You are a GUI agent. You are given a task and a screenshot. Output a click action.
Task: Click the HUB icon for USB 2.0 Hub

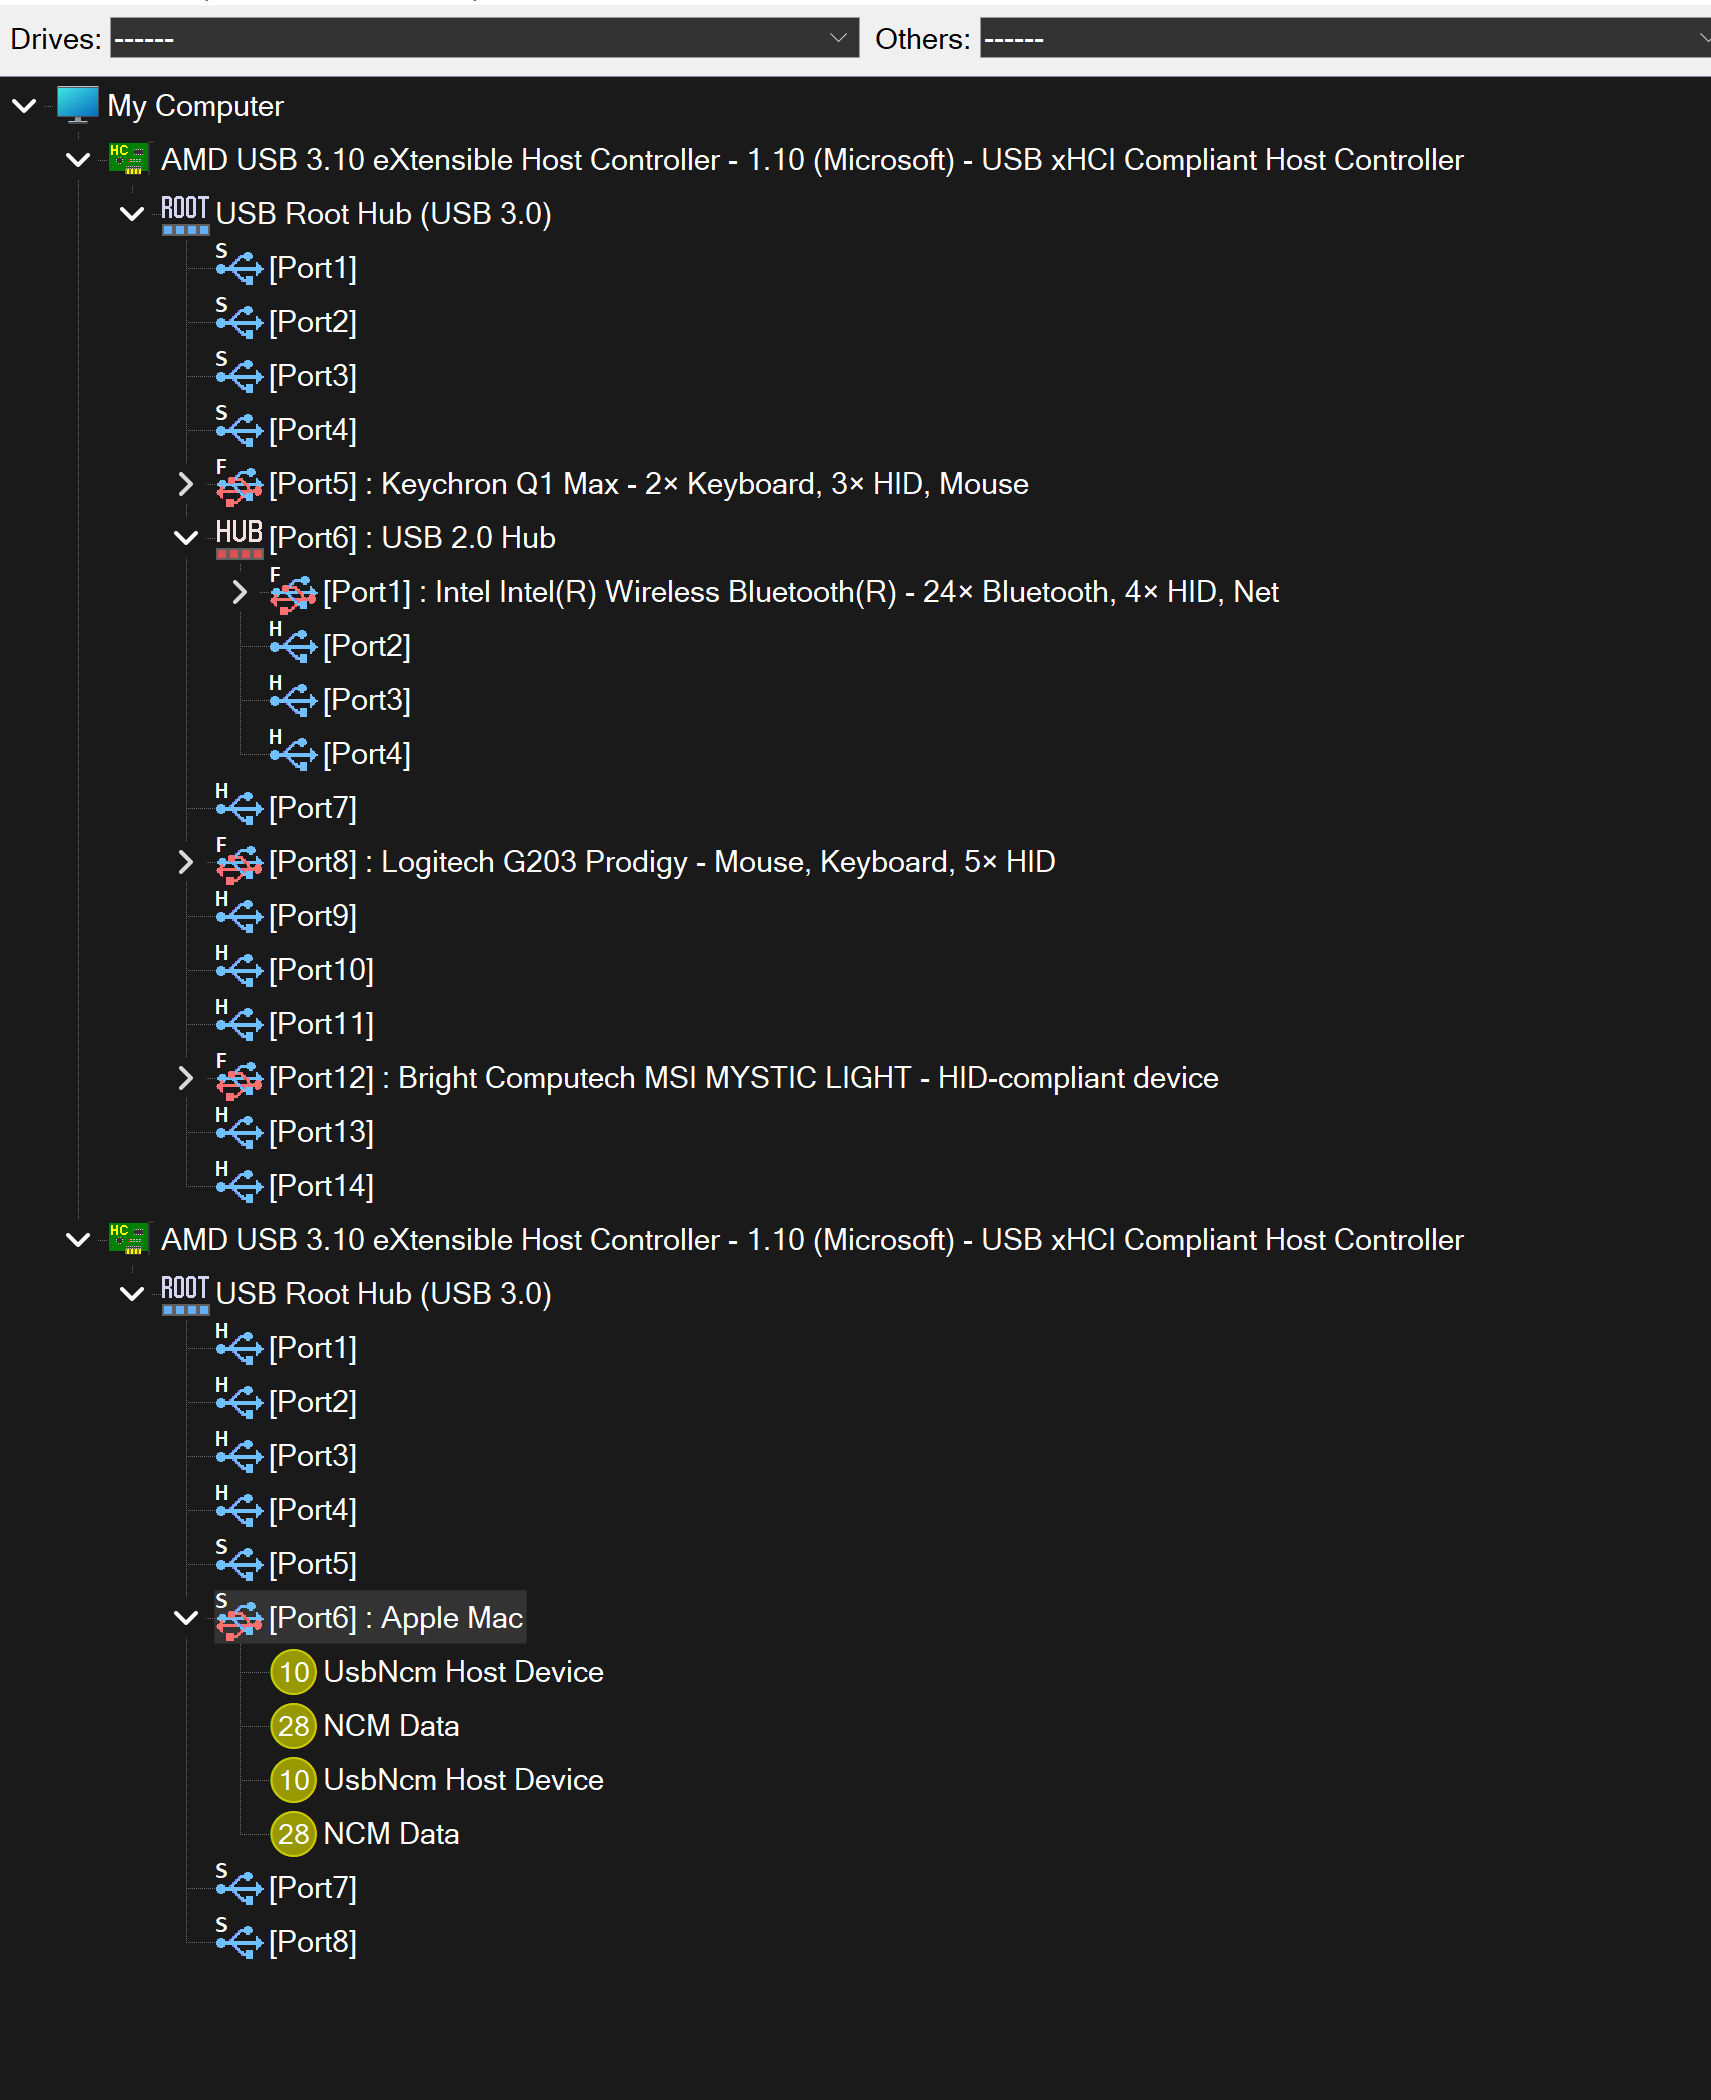pyautogui.click(x=239, y=538)
